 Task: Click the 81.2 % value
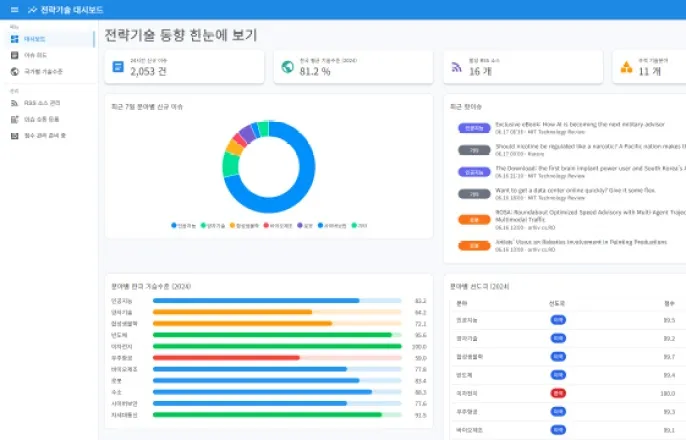point(315,71)
